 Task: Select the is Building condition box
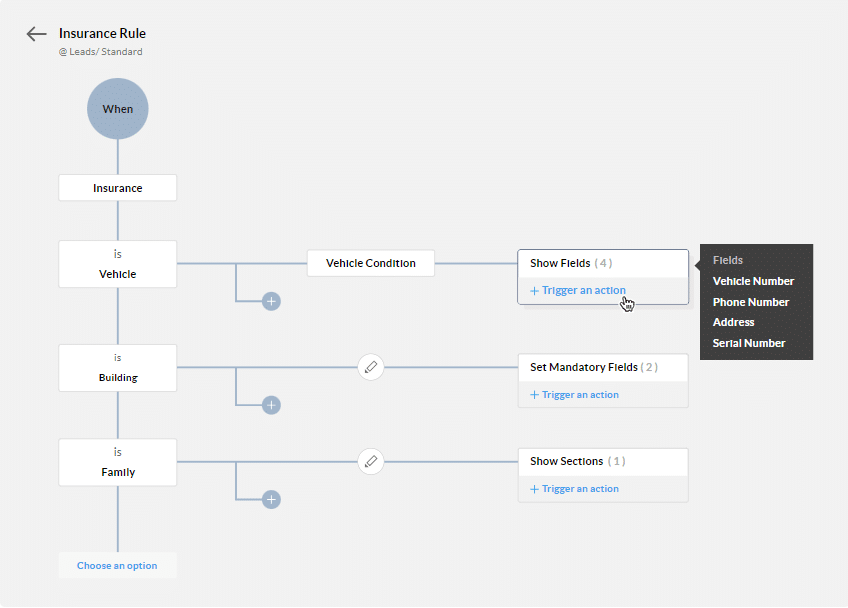pos(117,367)
